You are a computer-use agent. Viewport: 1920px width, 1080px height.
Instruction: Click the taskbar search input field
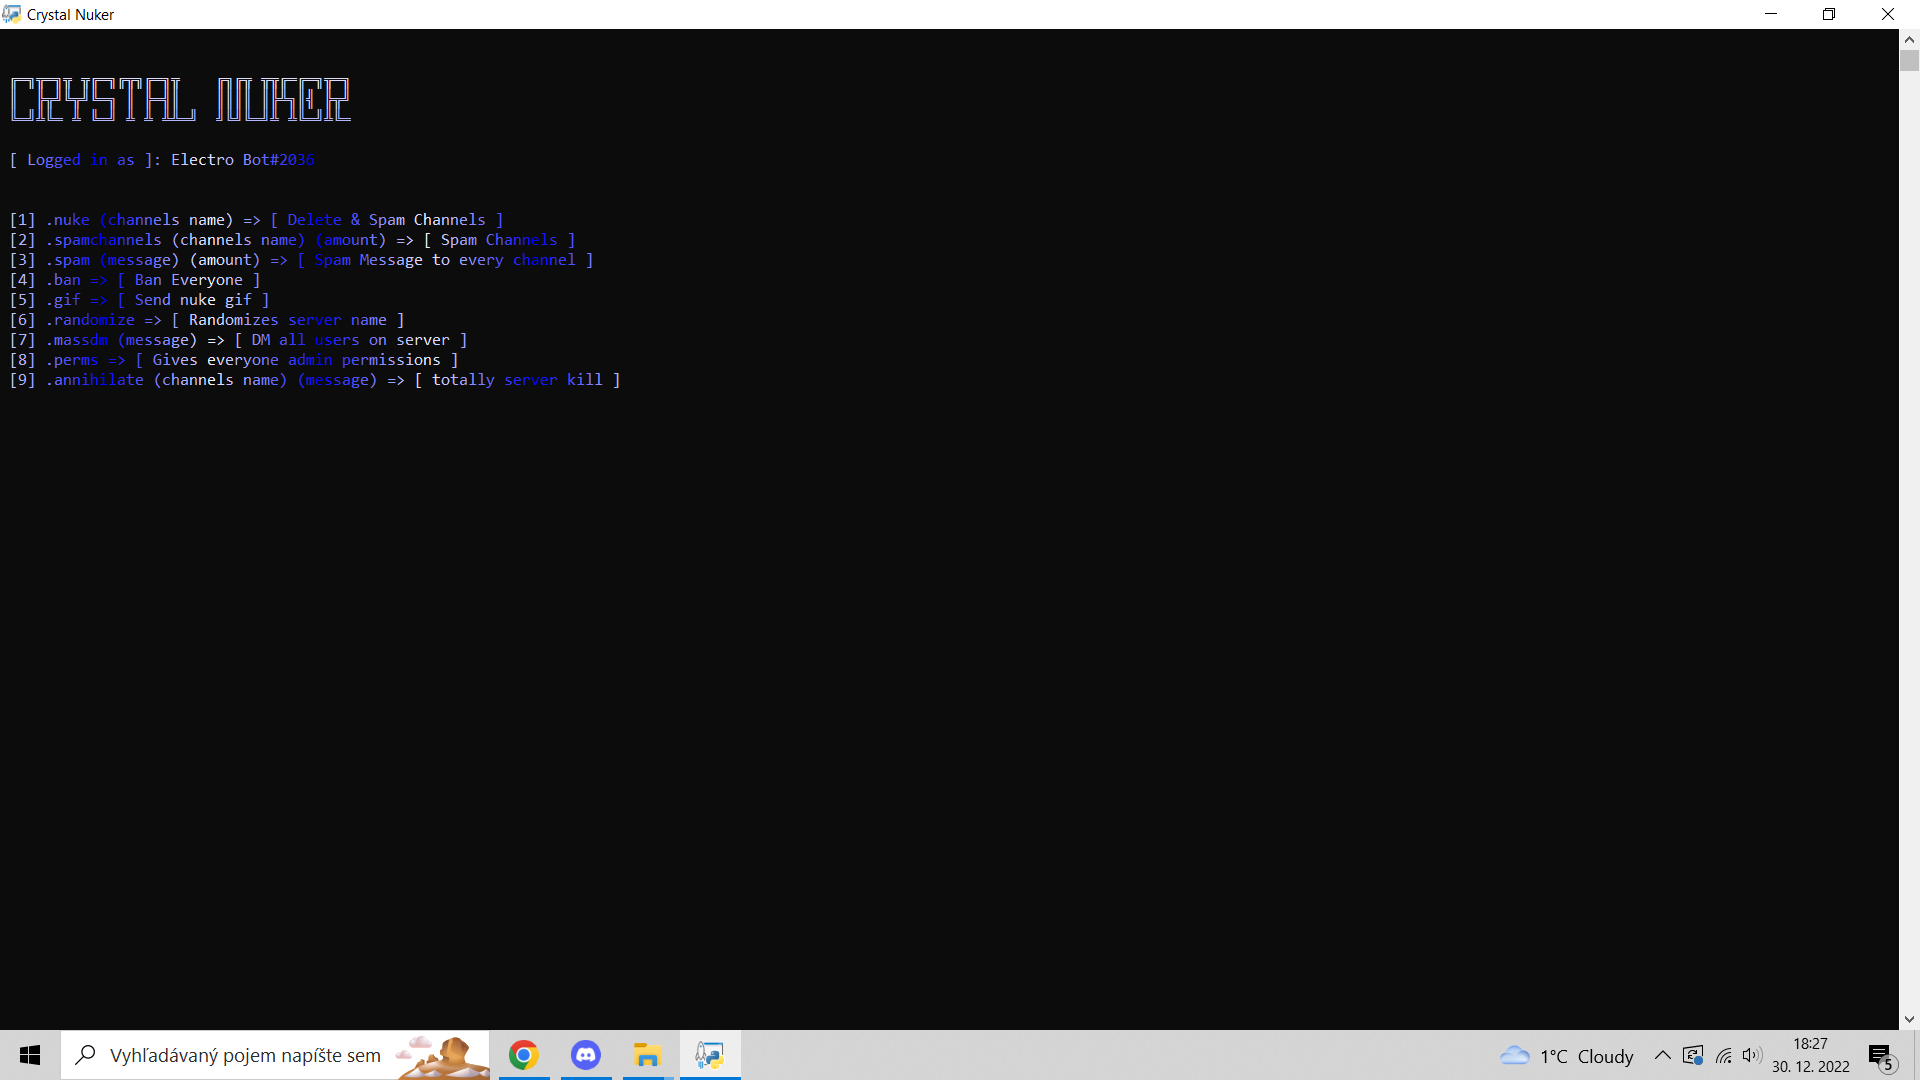(x=245, y=1056)
